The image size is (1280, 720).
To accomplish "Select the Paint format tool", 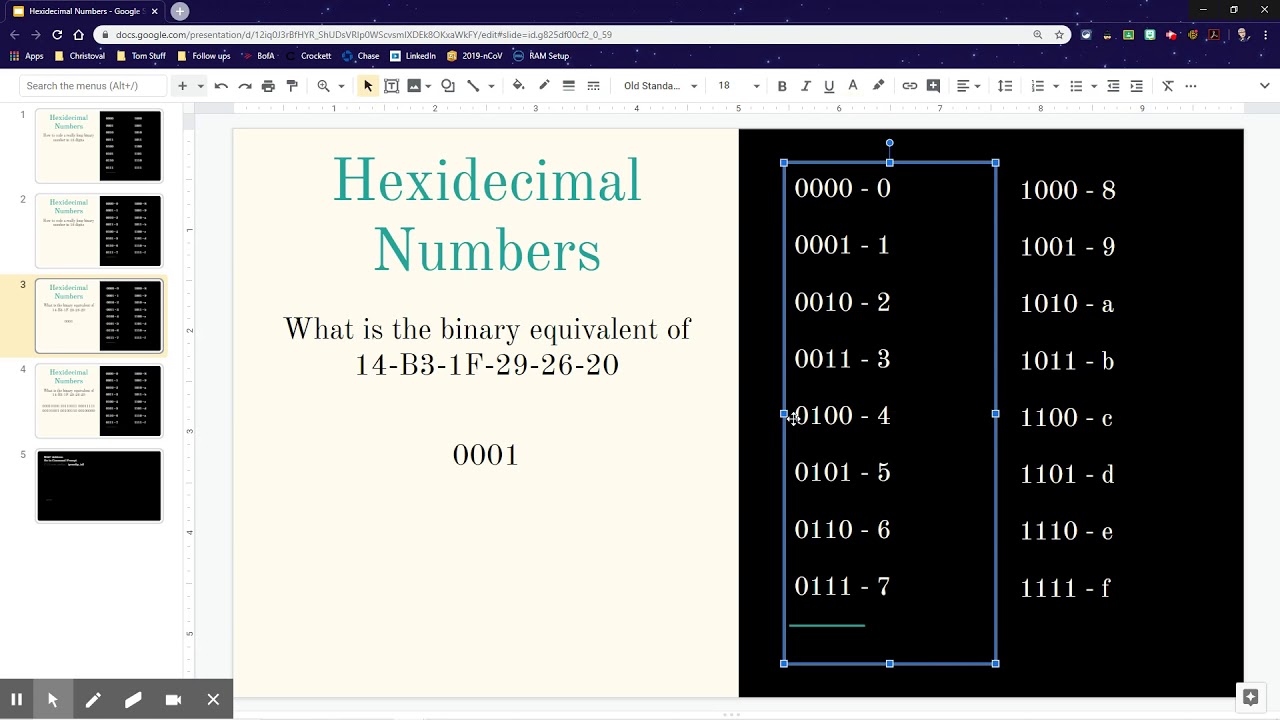I will point(292,86).
